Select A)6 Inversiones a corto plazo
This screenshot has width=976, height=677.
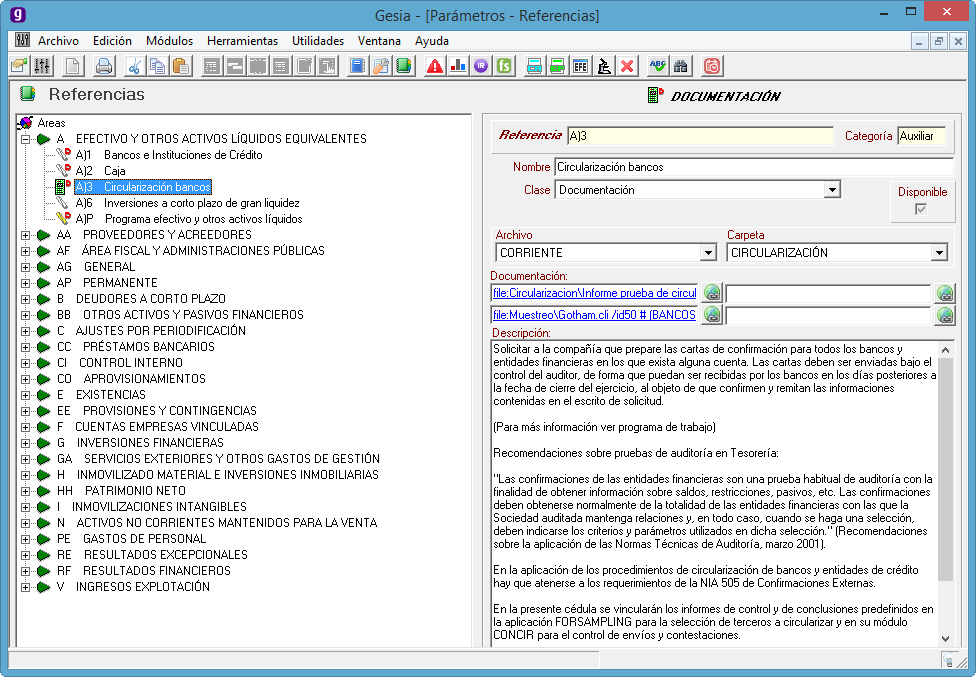click(187, 203)
